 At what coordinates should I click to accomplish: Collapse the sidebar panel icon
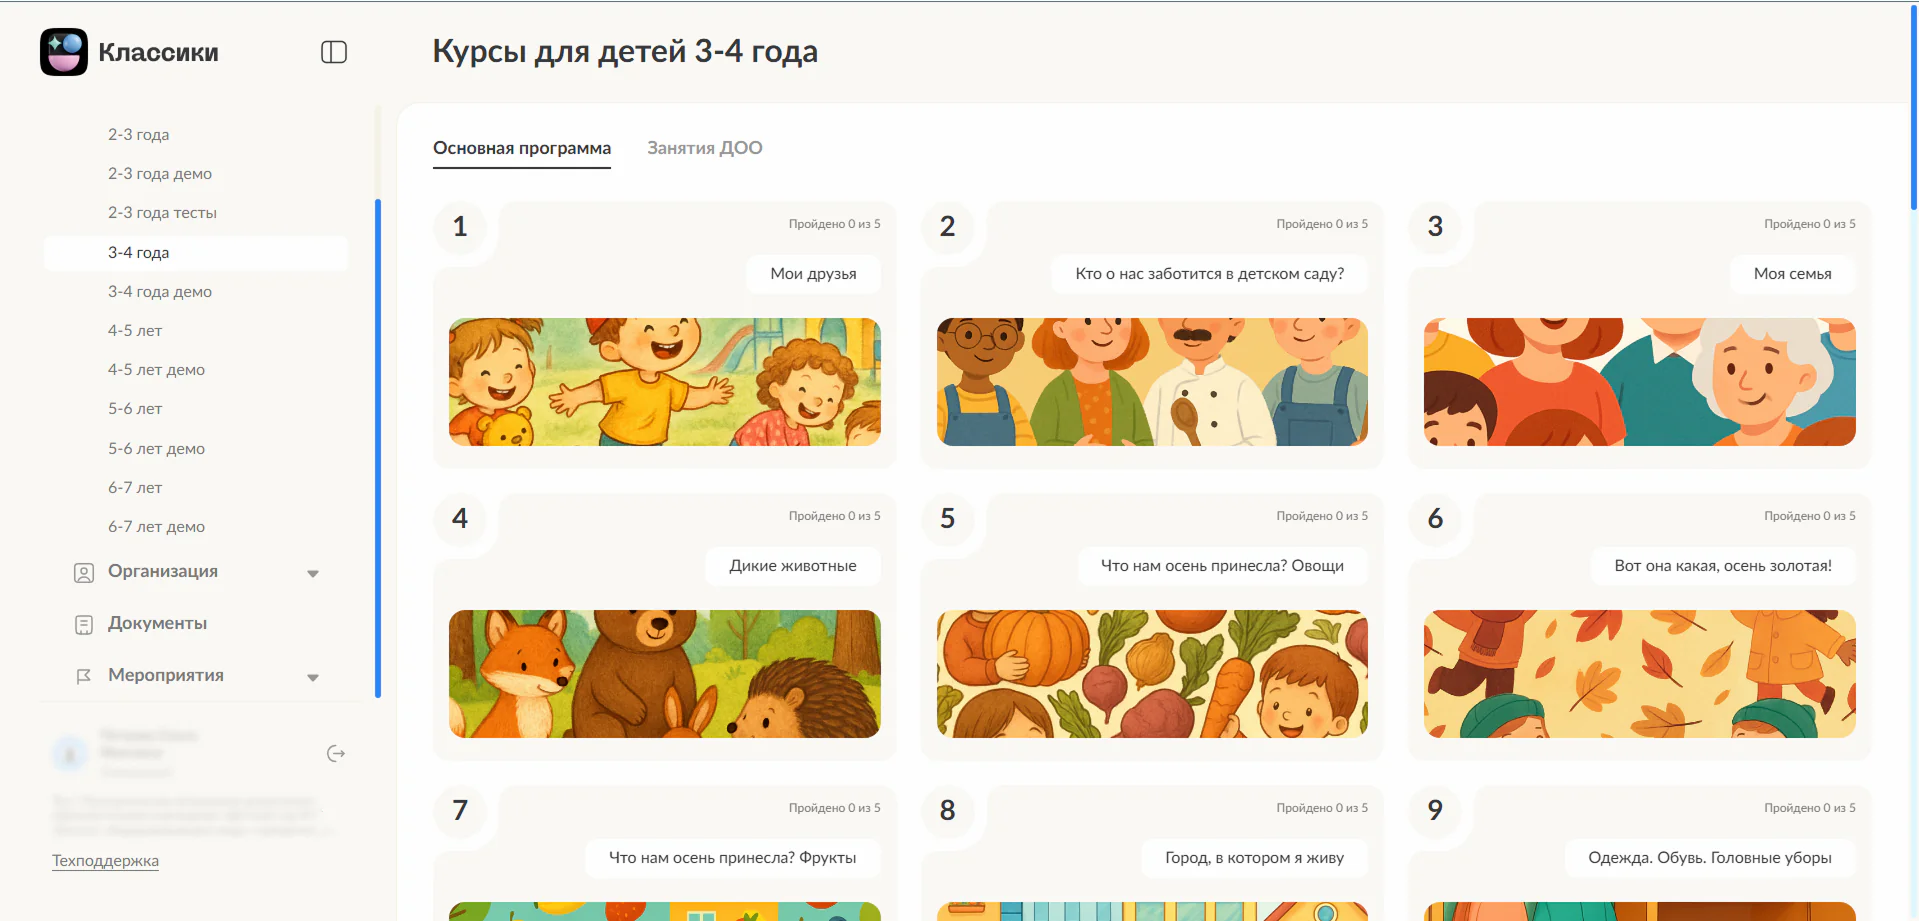[x=334, y=52]
